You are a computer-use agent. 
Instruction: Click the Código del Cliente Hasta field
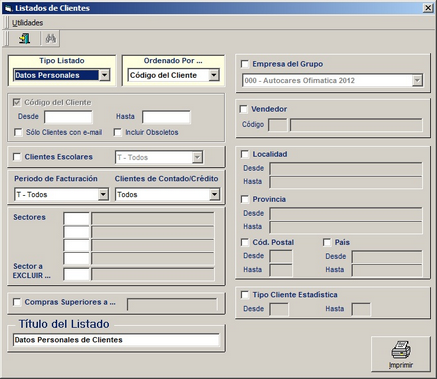(x=166, y=117)
